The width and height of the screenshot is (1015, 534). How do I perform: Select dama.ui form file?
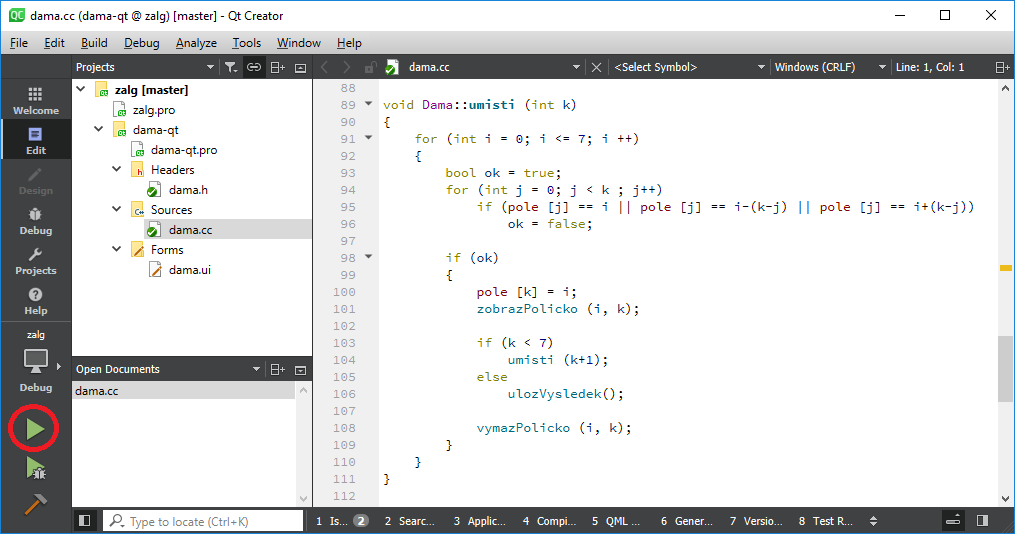(x=190, y=269)
